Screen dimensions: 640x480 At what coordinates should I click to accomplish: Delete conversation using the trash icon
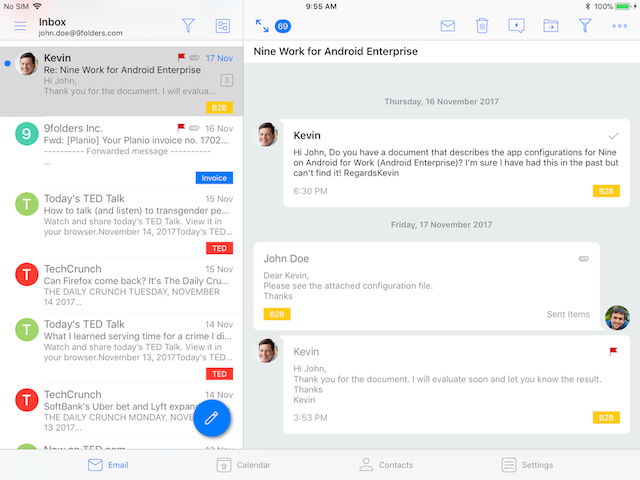482,26
